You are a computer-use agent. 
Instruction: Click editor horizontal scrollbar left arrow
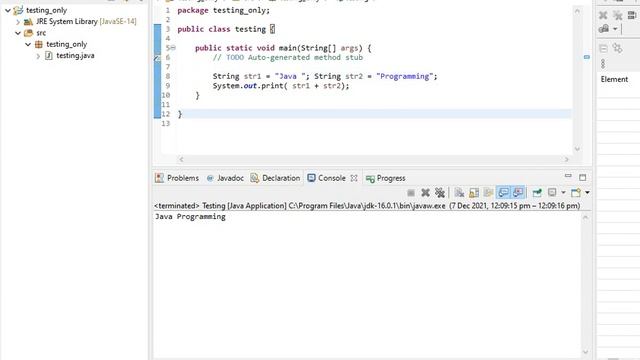(x=181, y=160)
